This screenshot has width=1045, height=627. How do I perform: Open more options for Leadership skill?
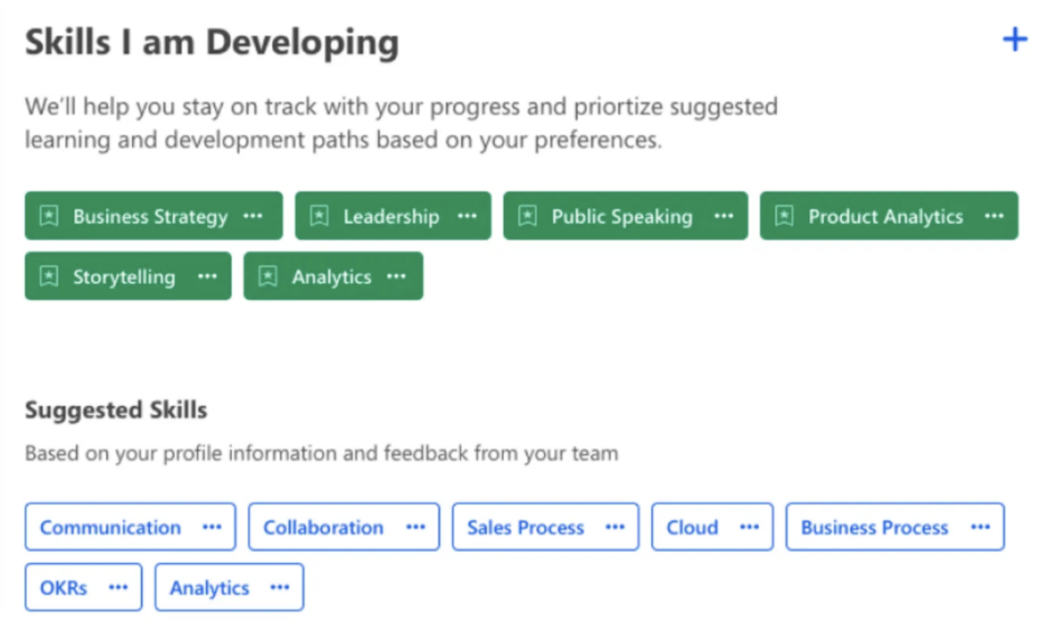[466, 216]
